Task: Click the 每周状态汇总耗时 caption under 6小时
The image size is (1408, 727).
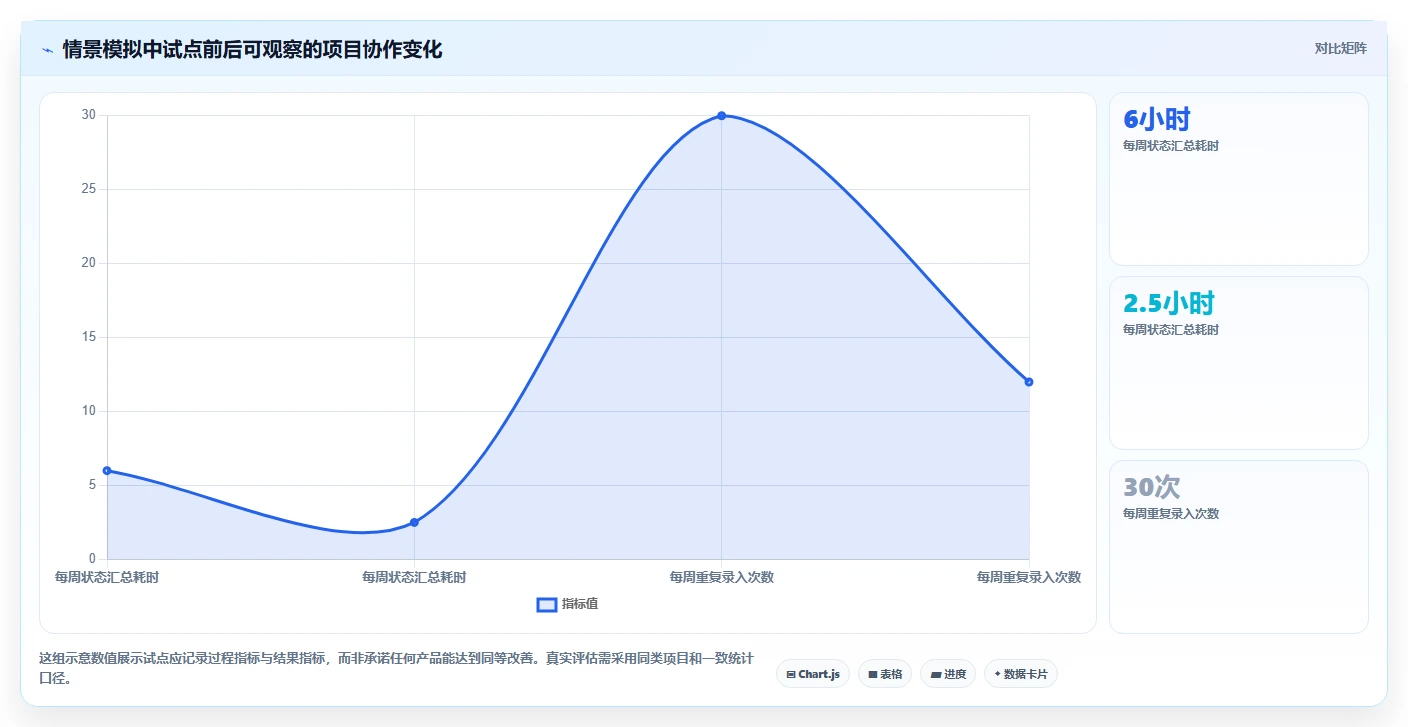Action: (x=1171, y=146)
